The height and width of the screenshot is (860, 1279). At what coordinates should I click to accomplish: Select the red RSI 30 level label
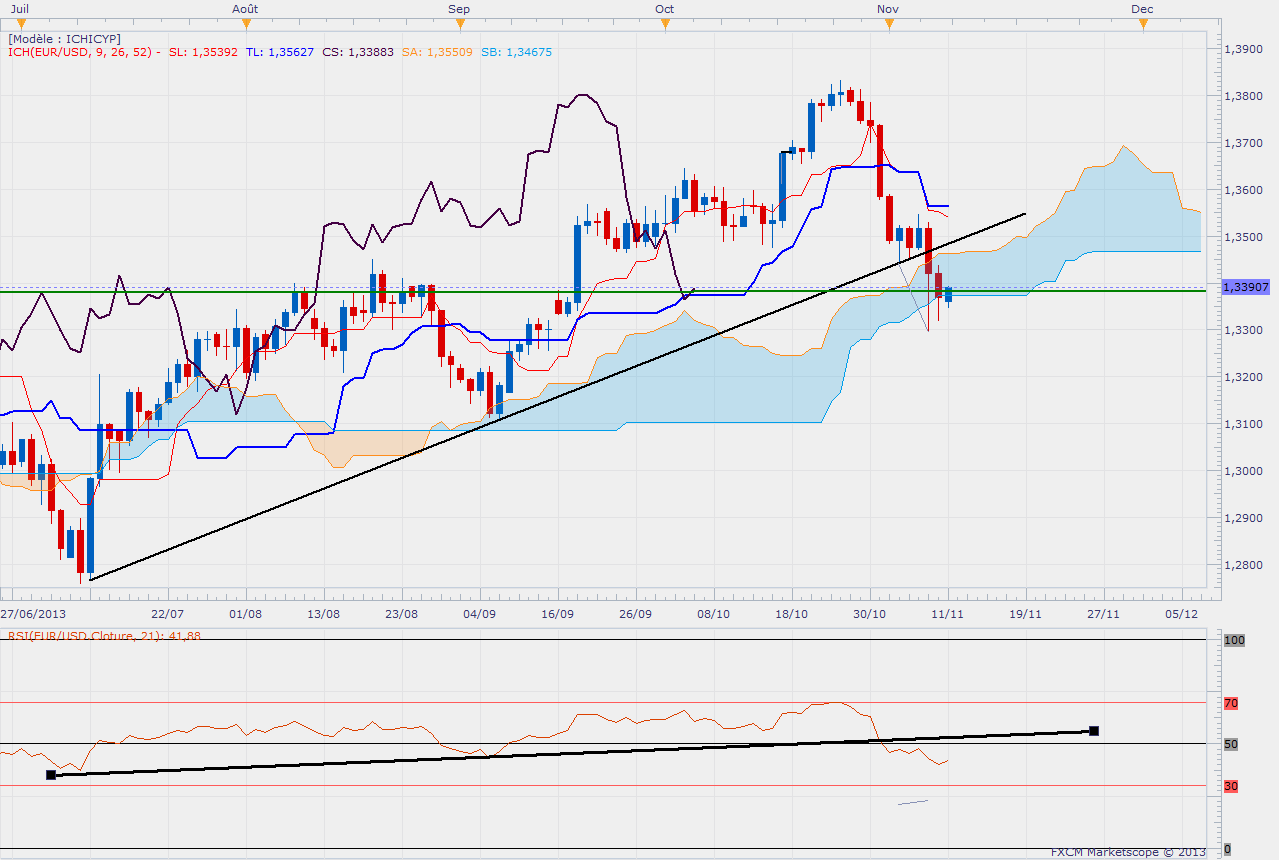click(1231, 786)
